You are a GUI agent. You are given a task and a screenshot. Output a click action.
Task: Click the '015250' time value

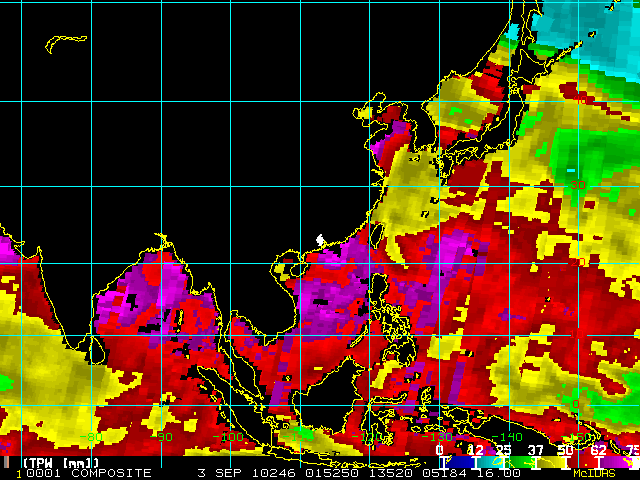(x=332, y=473)
